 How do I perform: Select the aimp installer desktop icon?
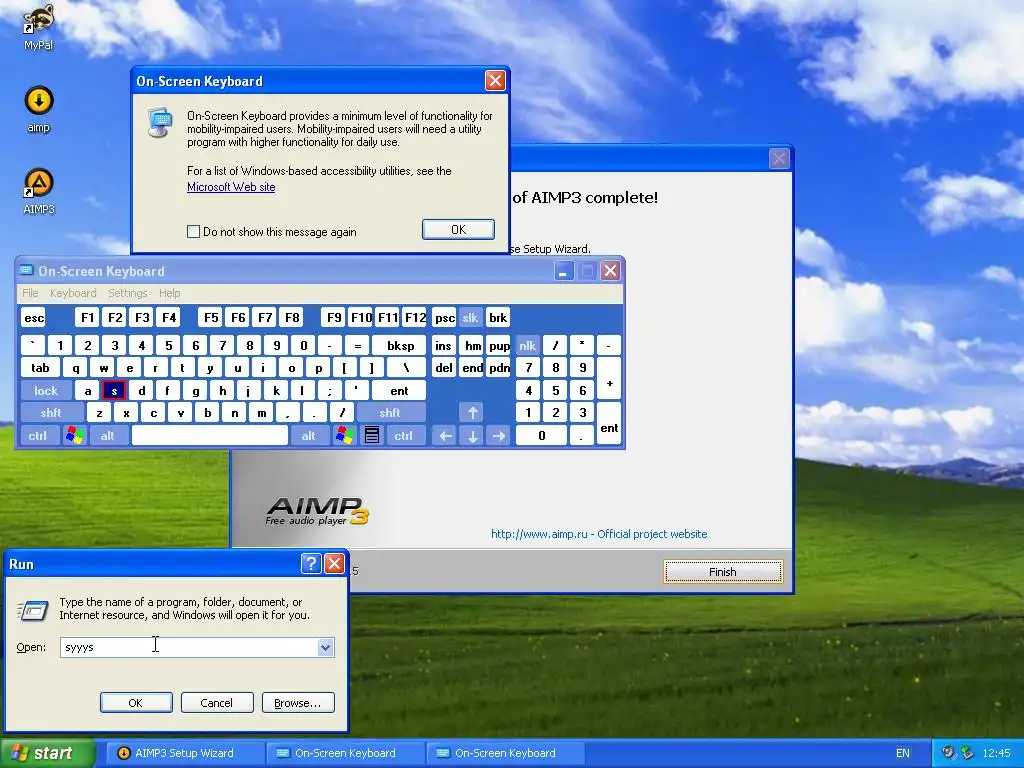pyautogui.click(x=39, y=108)
